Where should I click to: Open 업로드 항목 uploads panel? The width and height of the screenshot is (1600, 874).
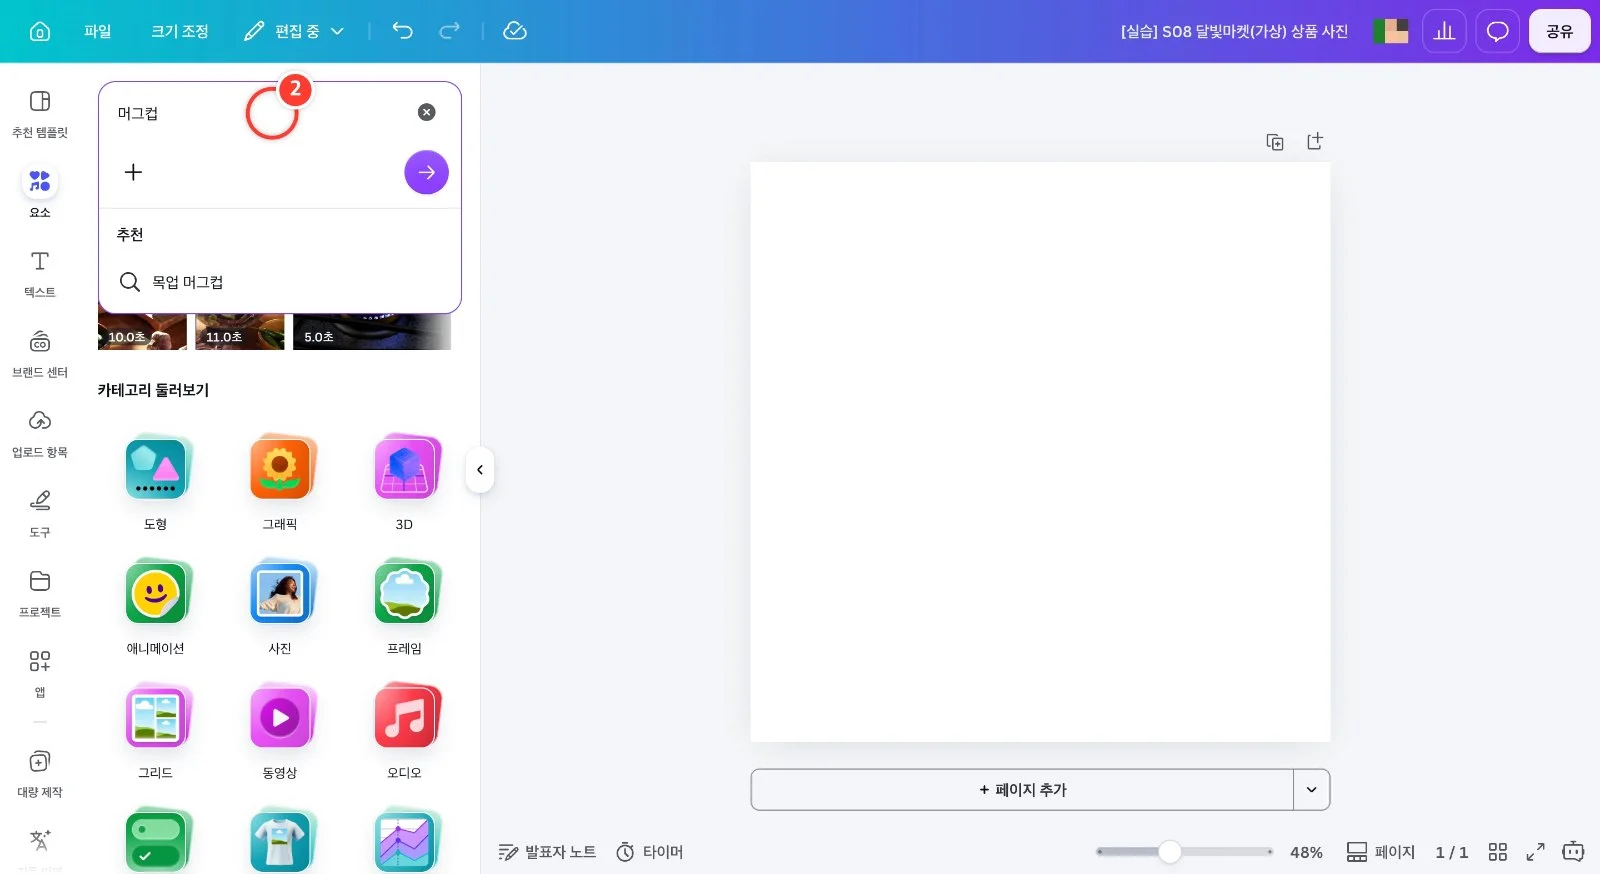pos(40,433)
